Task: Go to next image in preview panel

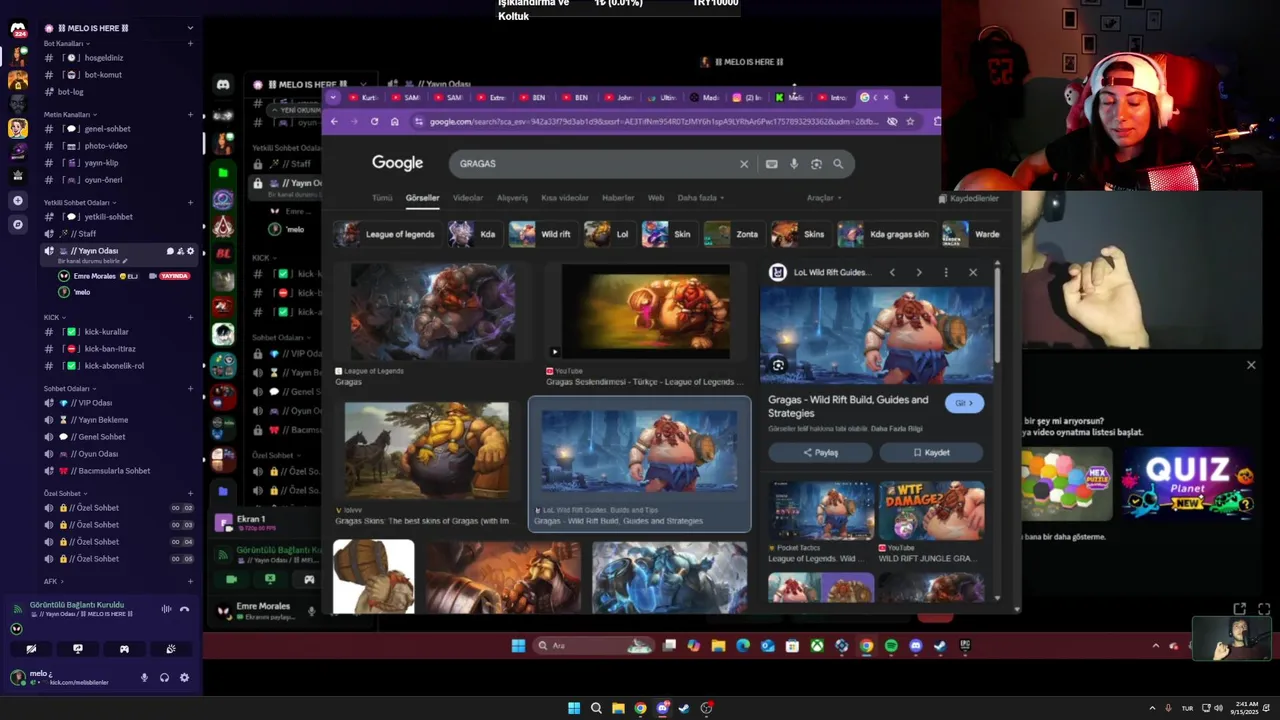Action: [919, 272]
